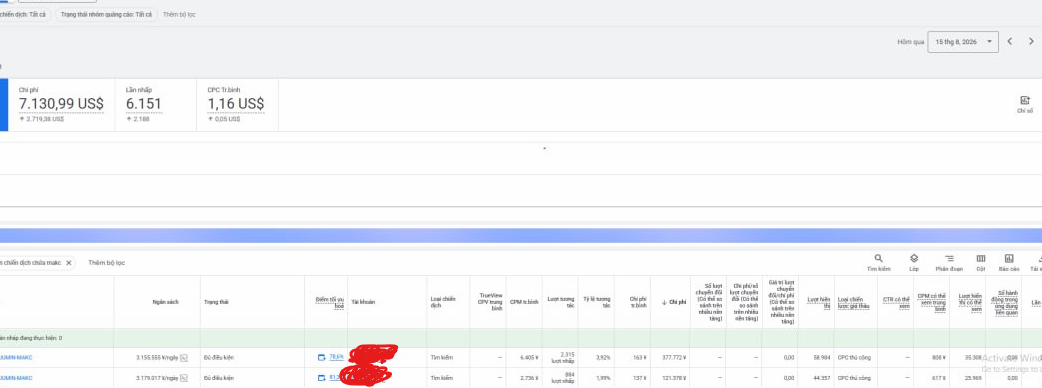Click the 137 ¥ average cost cell
The image size is (1042, 388).
632,377
